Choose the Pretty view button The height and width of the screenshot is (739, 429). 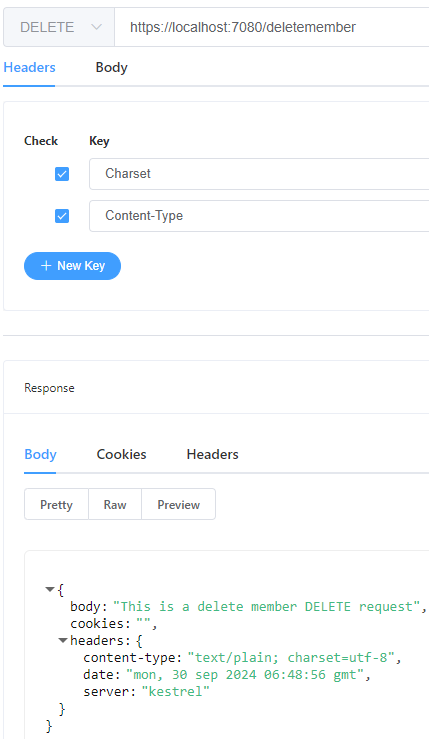tap(56, 505)
